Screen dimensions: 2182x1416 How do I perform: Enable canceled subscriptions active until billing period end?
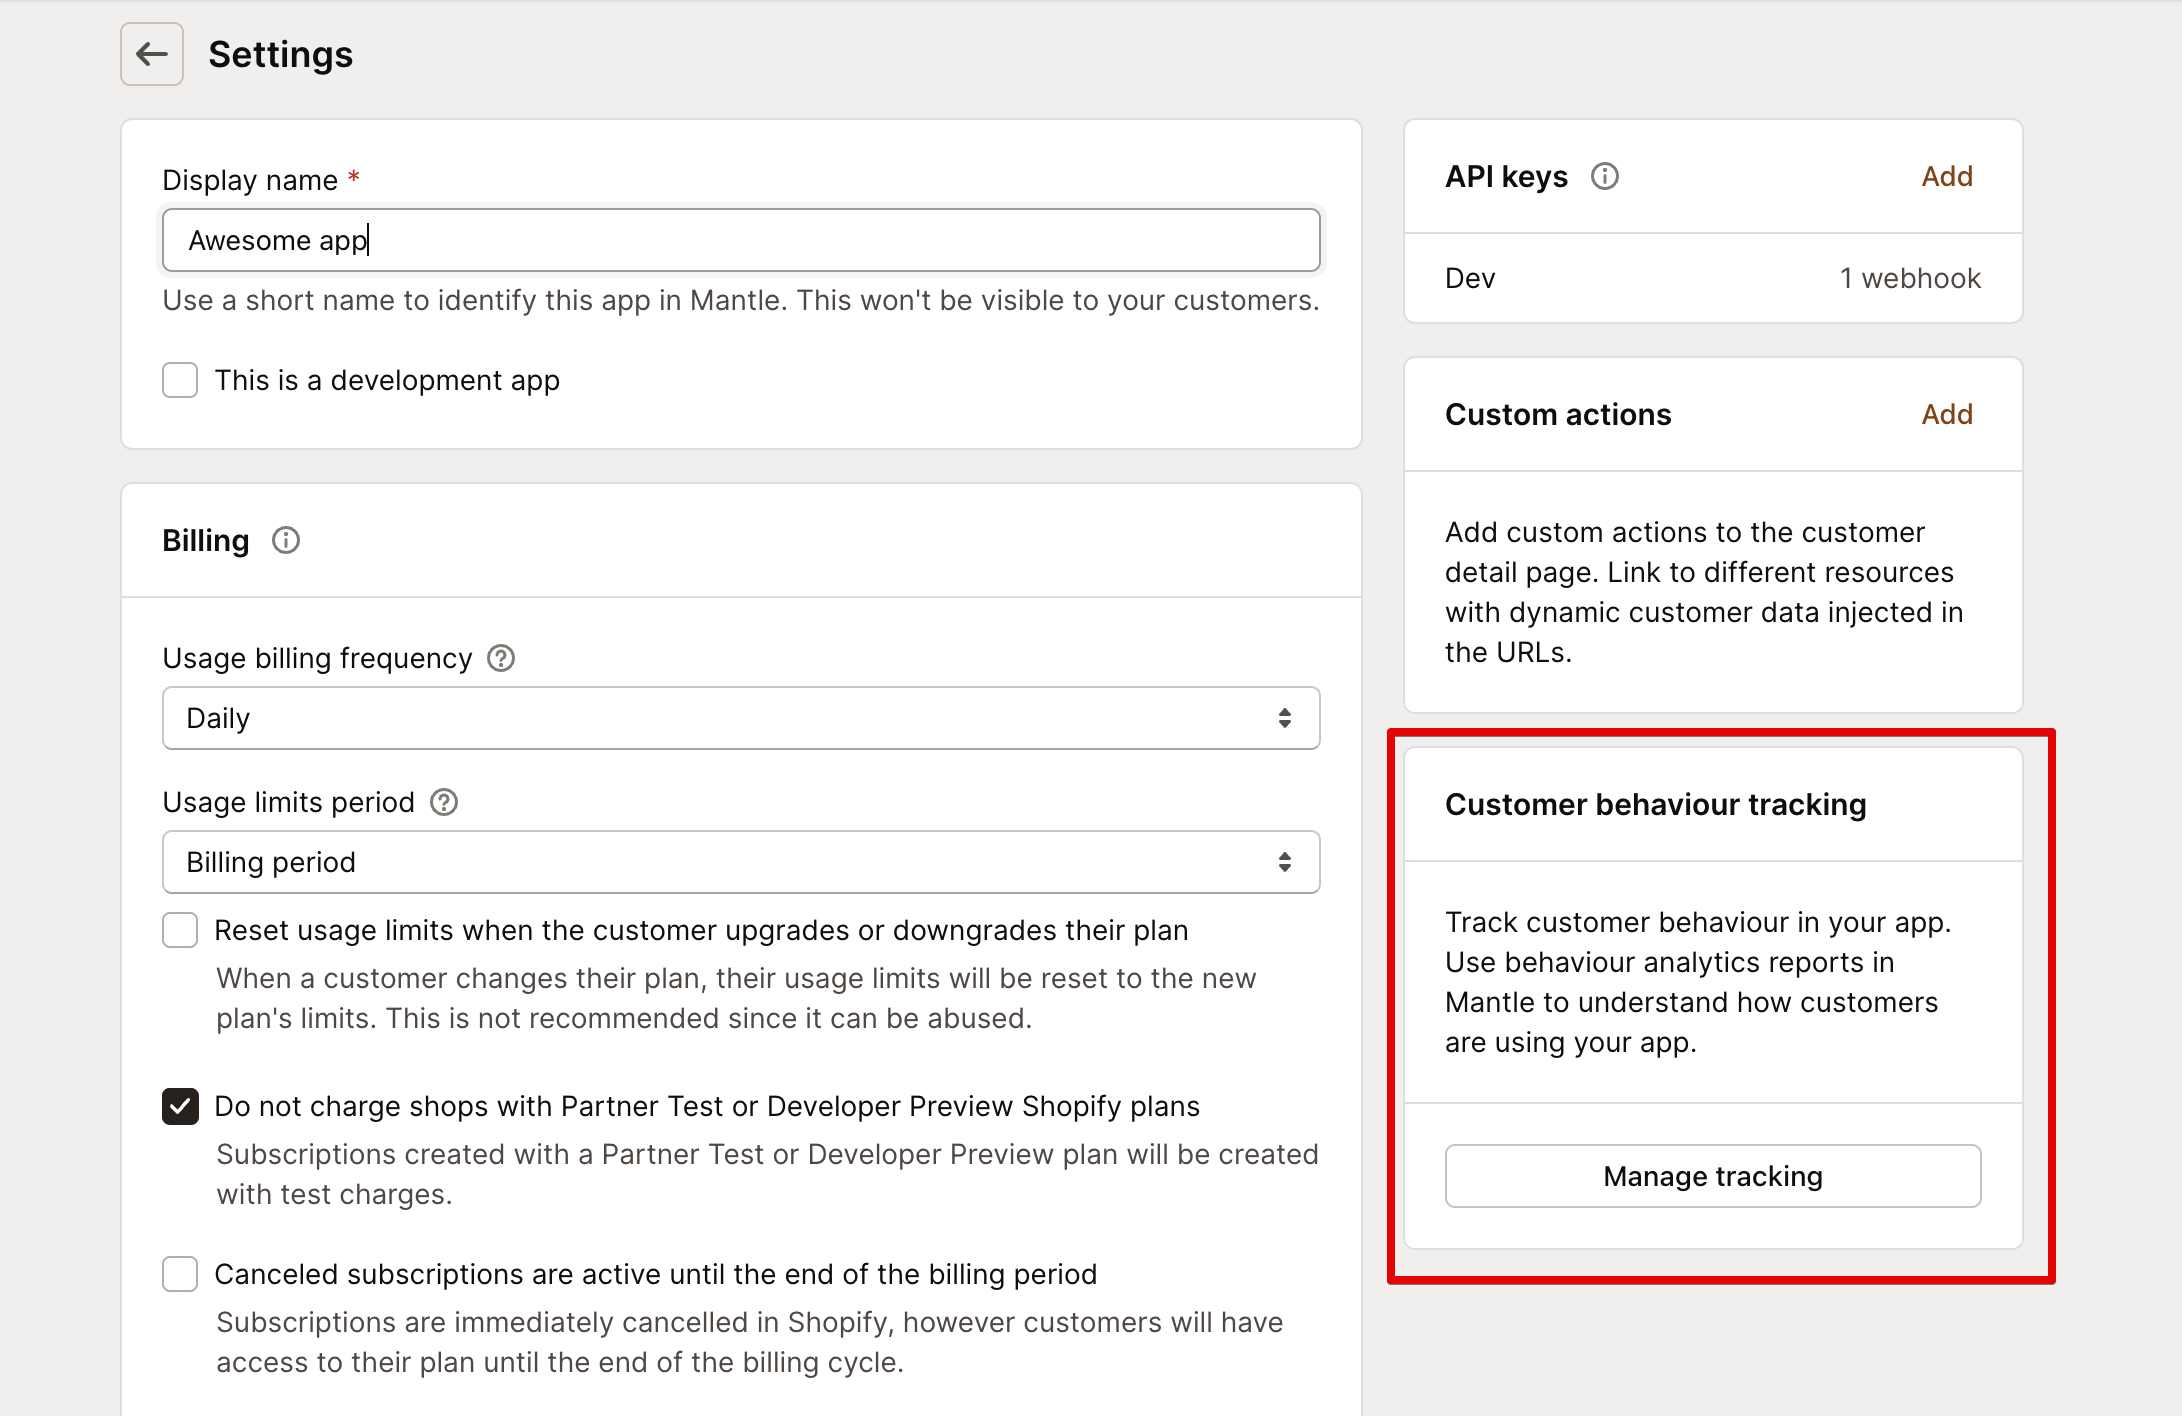point(180,1274)
